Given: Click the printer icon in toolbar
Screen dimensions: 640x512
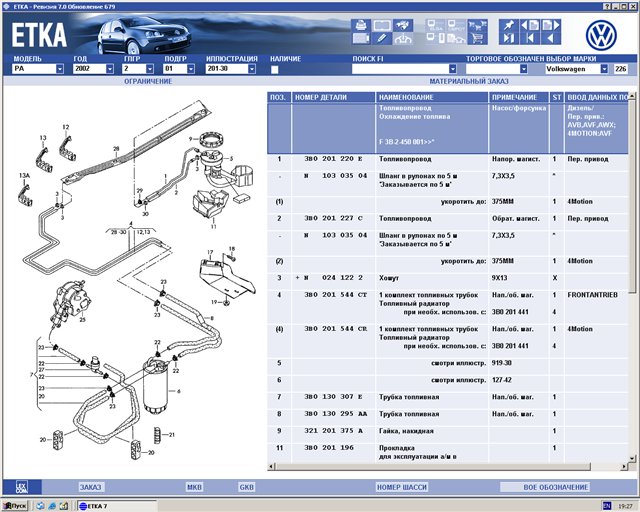Looking at the screenshot, I should pos(361,25).
